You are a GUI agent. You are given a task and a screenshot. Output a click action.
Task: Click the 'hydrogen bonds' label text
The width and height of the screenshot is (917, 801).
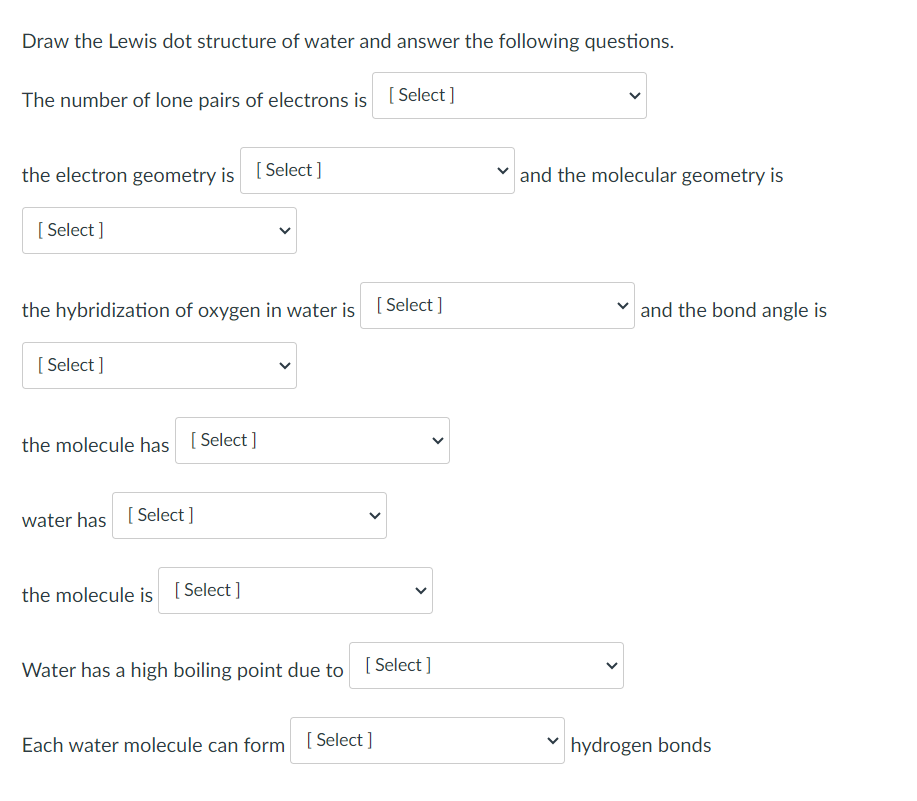click(641, 745)
